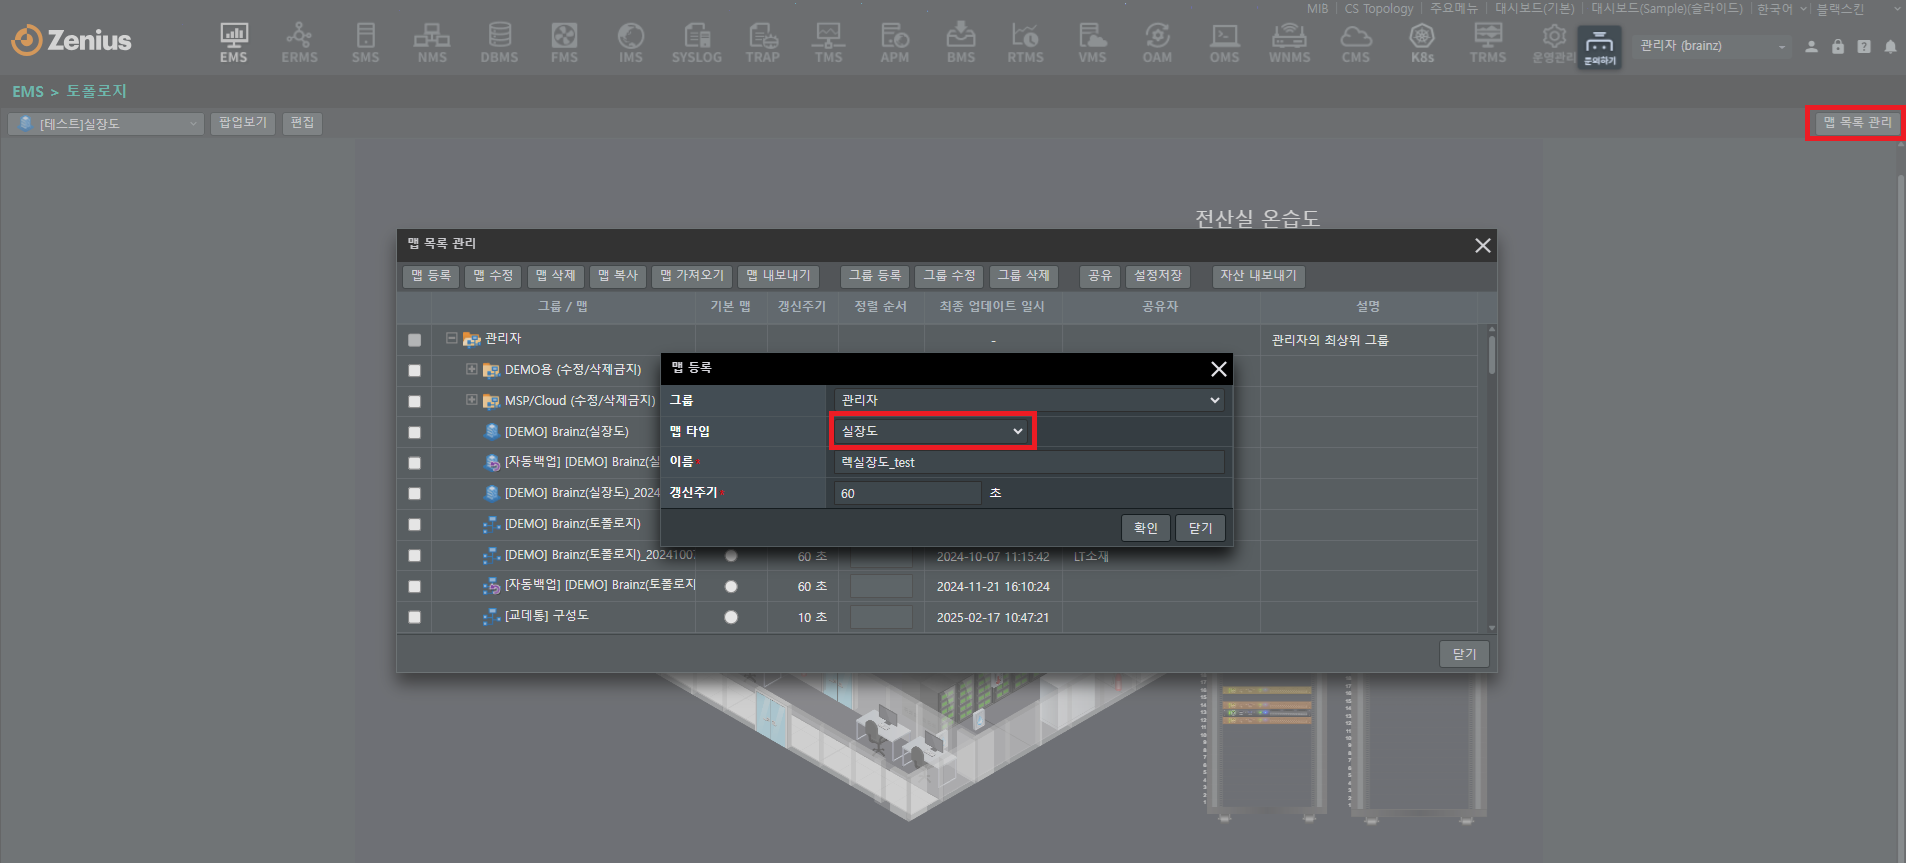Open the TRAP module icon

pos(763,43)
